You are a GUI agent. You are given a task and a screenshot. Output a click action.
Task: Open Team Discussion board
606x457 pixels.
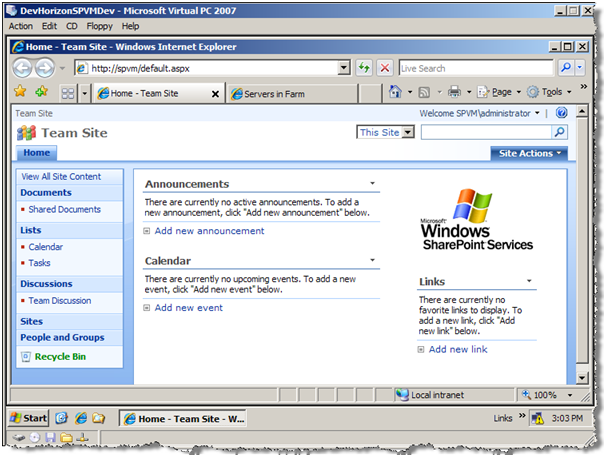(x=60, y=300)
